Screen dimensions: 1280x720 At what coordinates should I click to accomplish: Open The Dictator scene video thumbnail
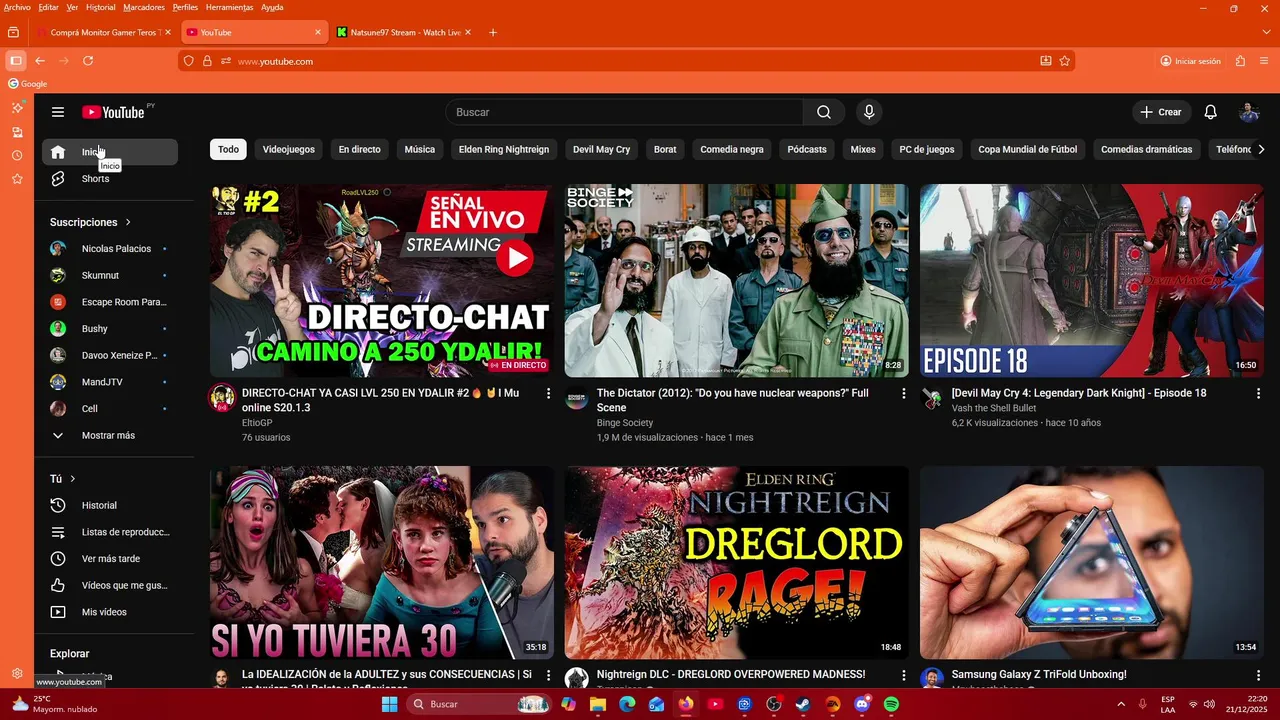pyautogui.click(x=737, y=280)
